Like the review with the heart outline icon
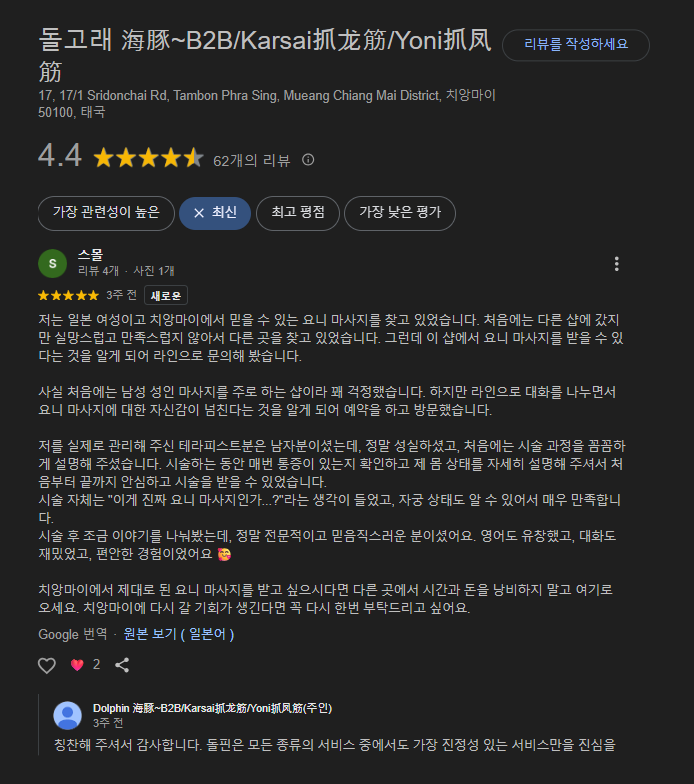The height and width of the screenshot is (784, 694). pos(47,665)
